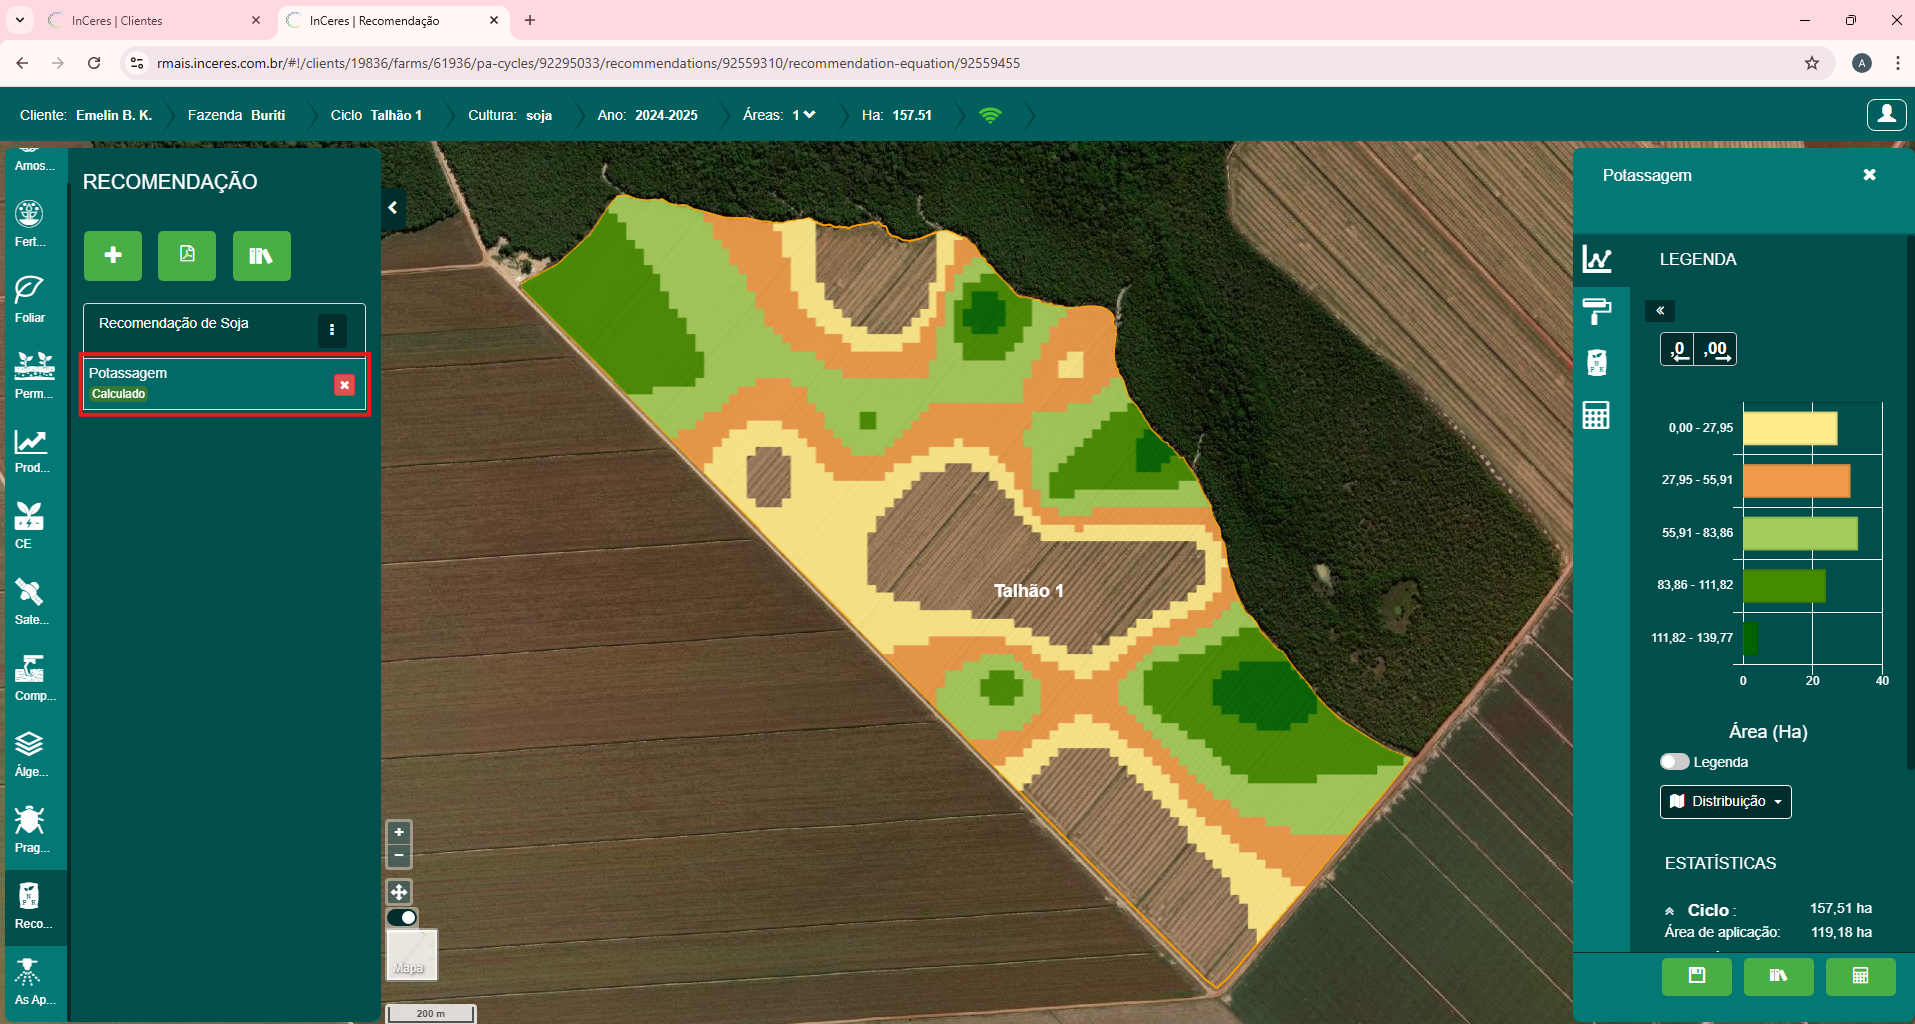Export the recommendation as PDF
This screenshot has height=1024, width=1915.
(x=187, y=256)
